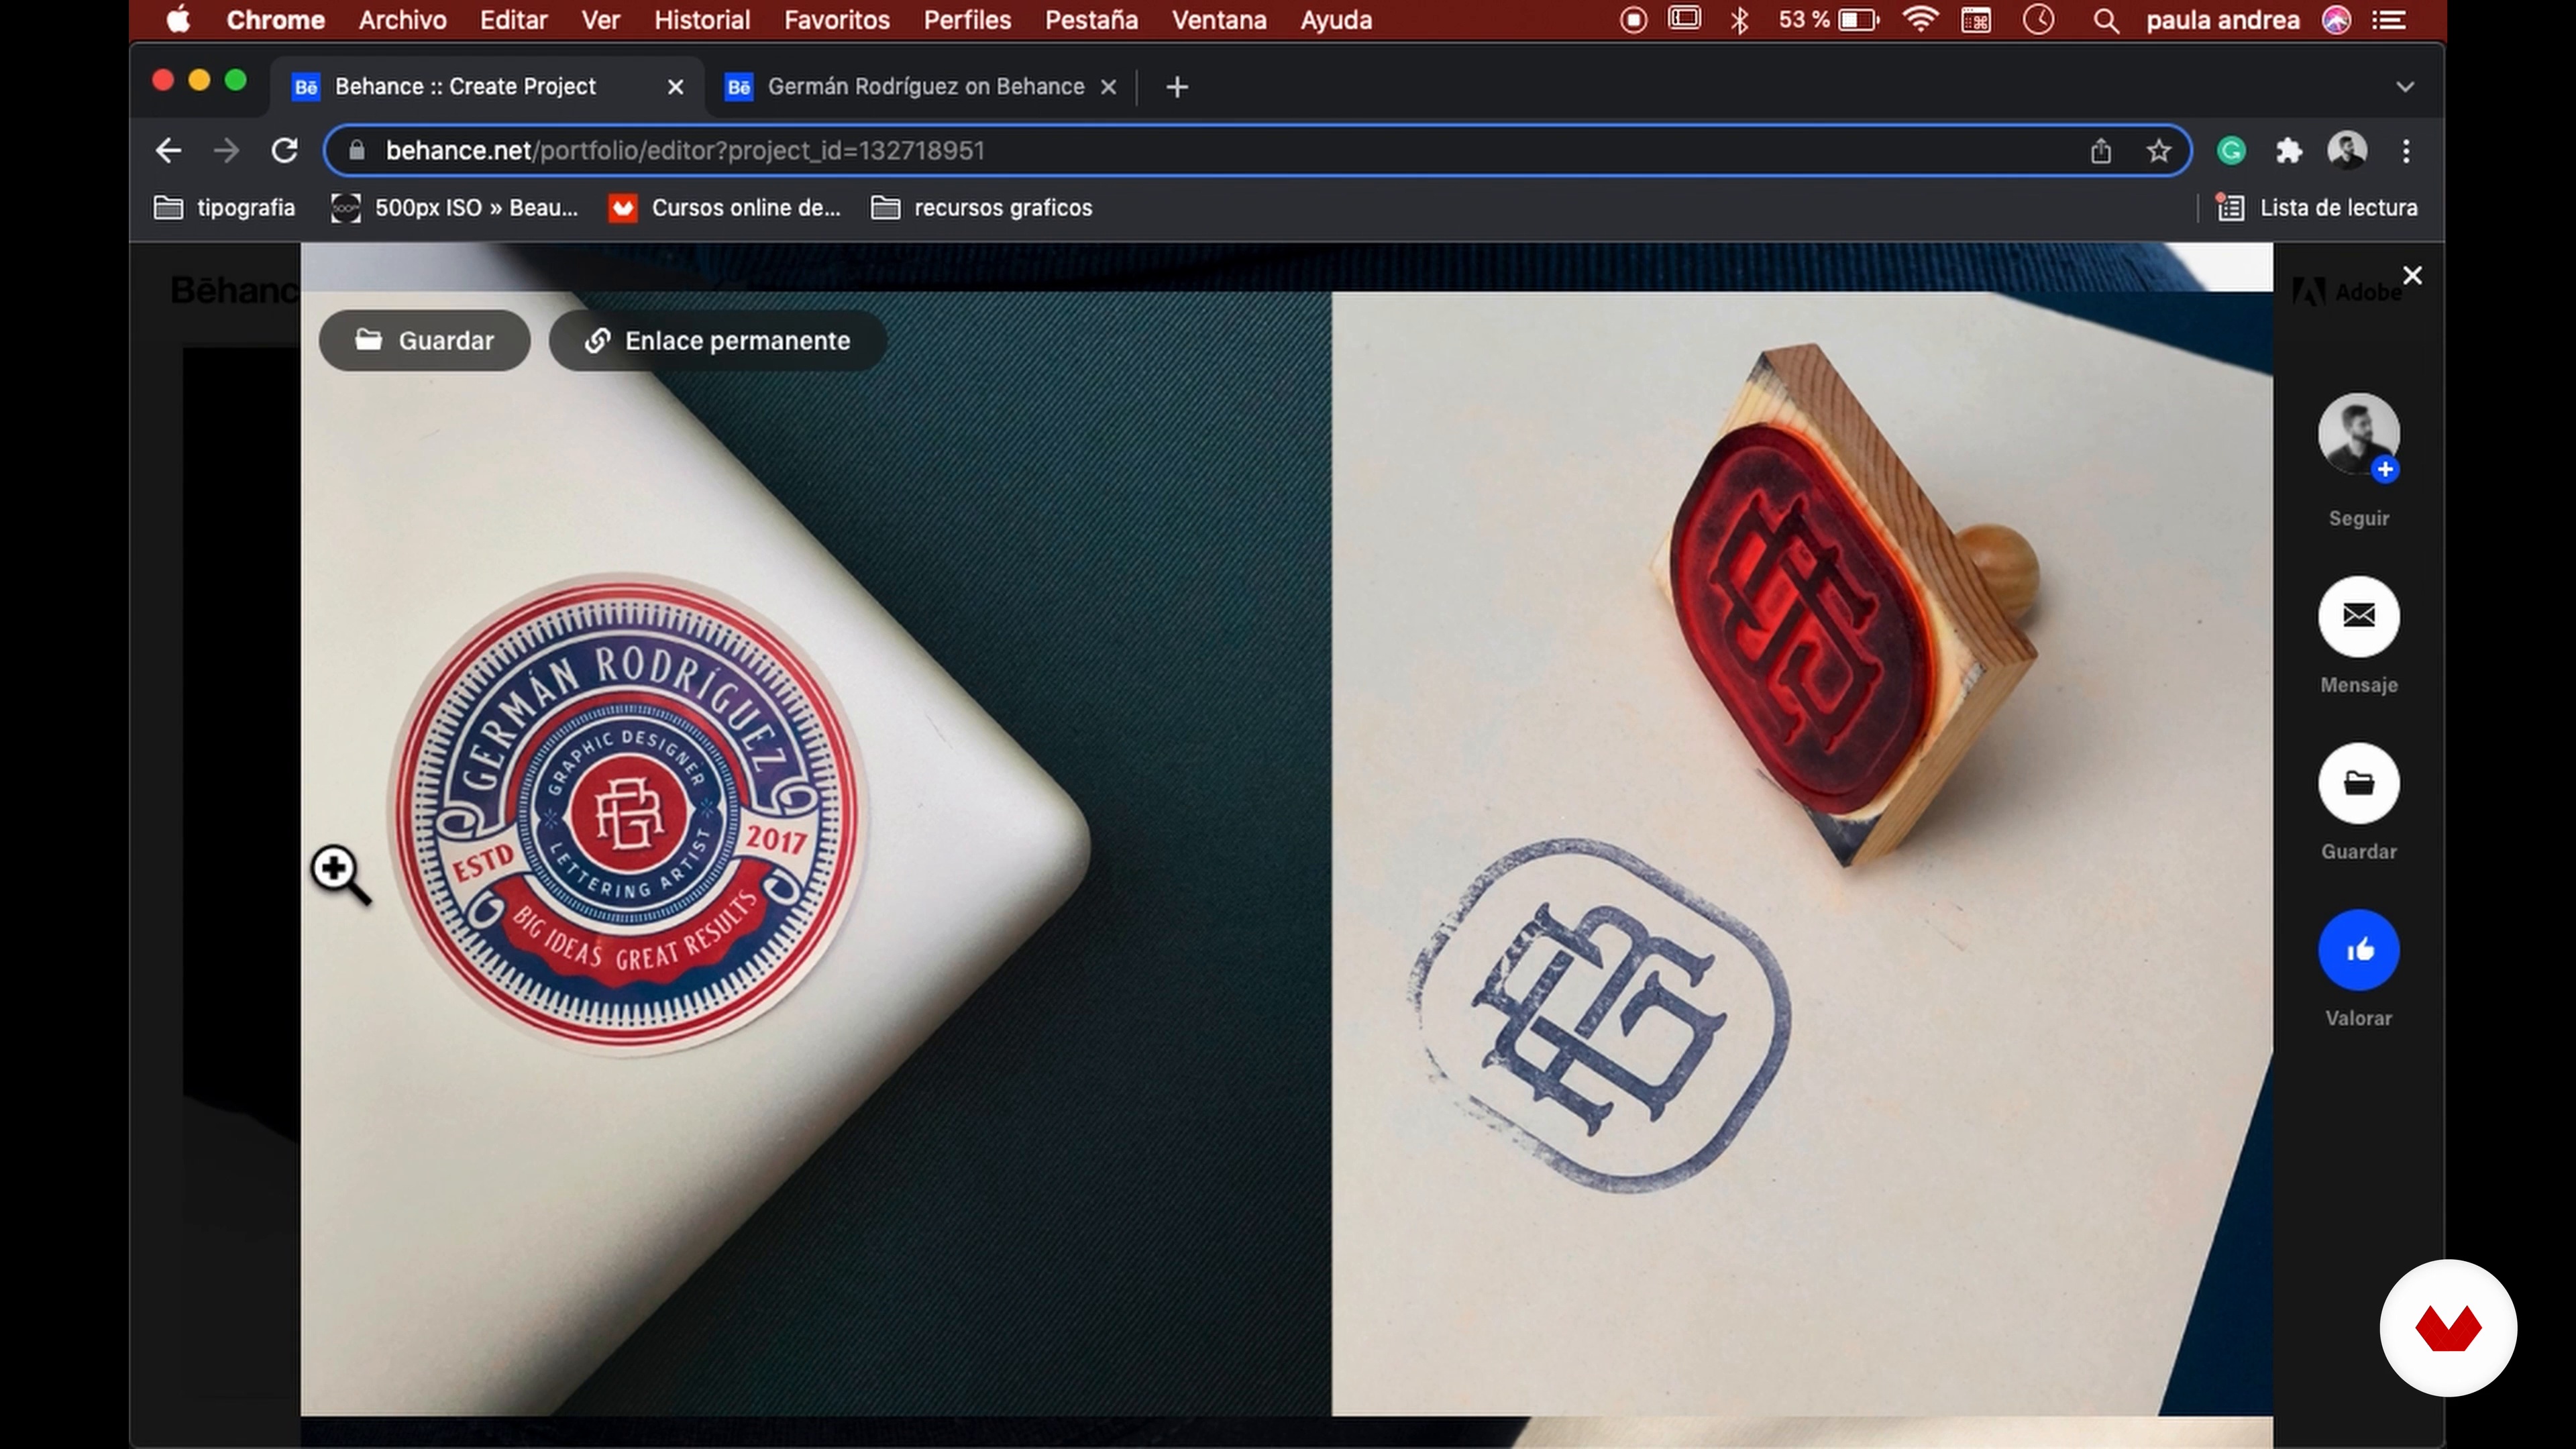The height and width of the screenshot is (1449, 2576).
Task: Open the Ver menu
Action: 600,20
